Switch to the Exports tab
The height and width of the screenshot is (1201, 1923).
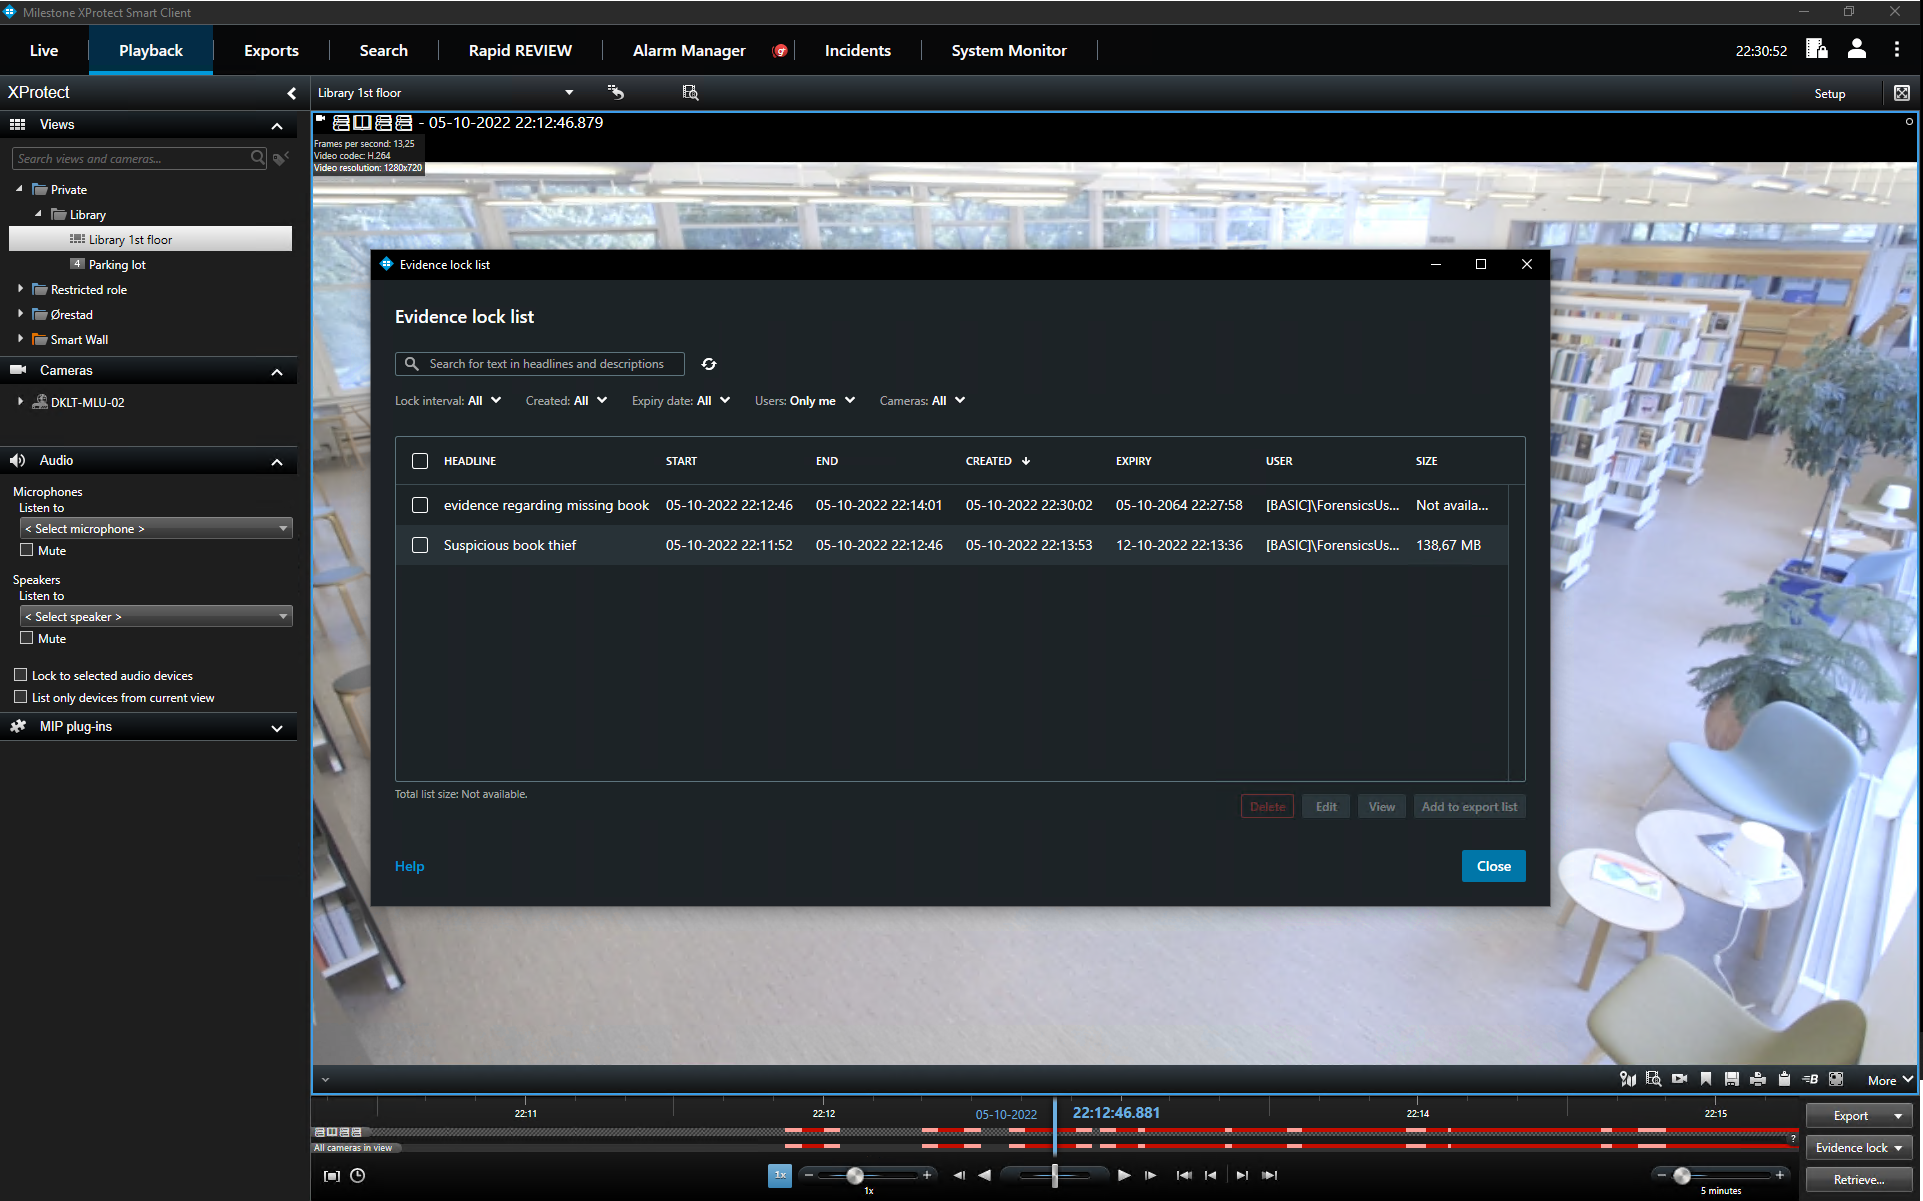(271, 50)
